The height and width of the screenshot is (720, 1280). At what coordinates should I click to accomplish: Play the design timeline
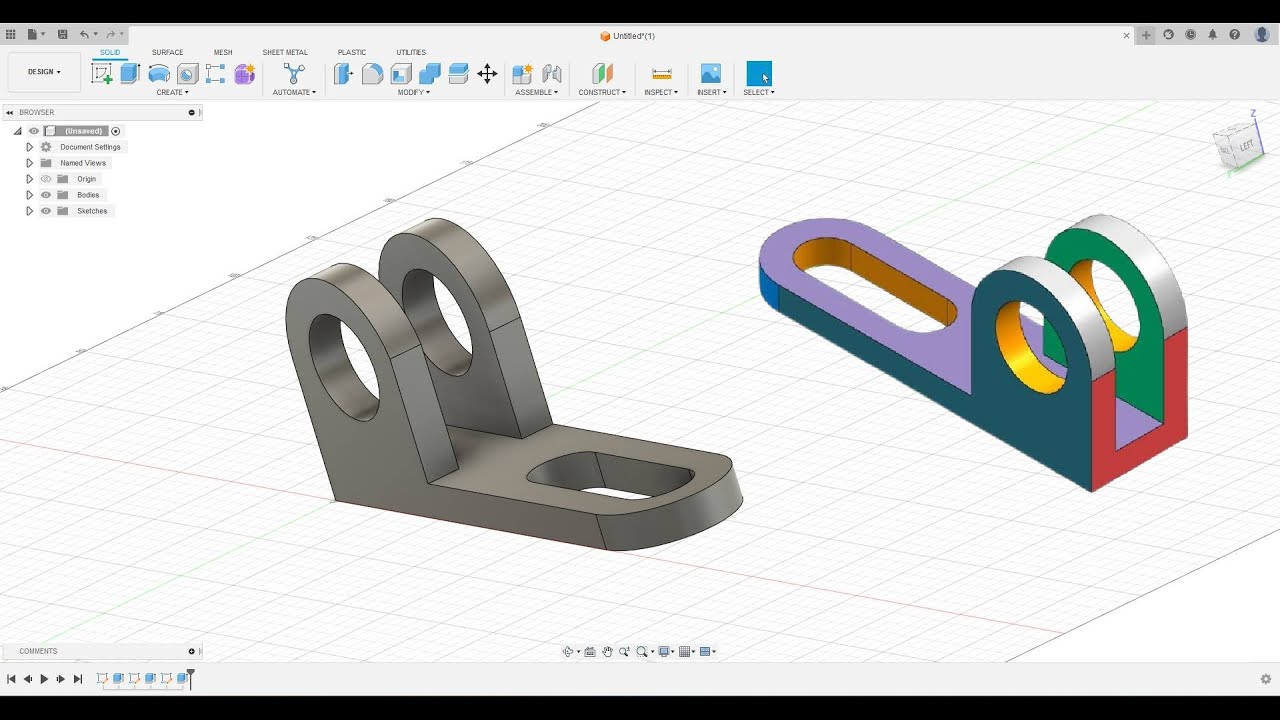(x=44, y=679)
